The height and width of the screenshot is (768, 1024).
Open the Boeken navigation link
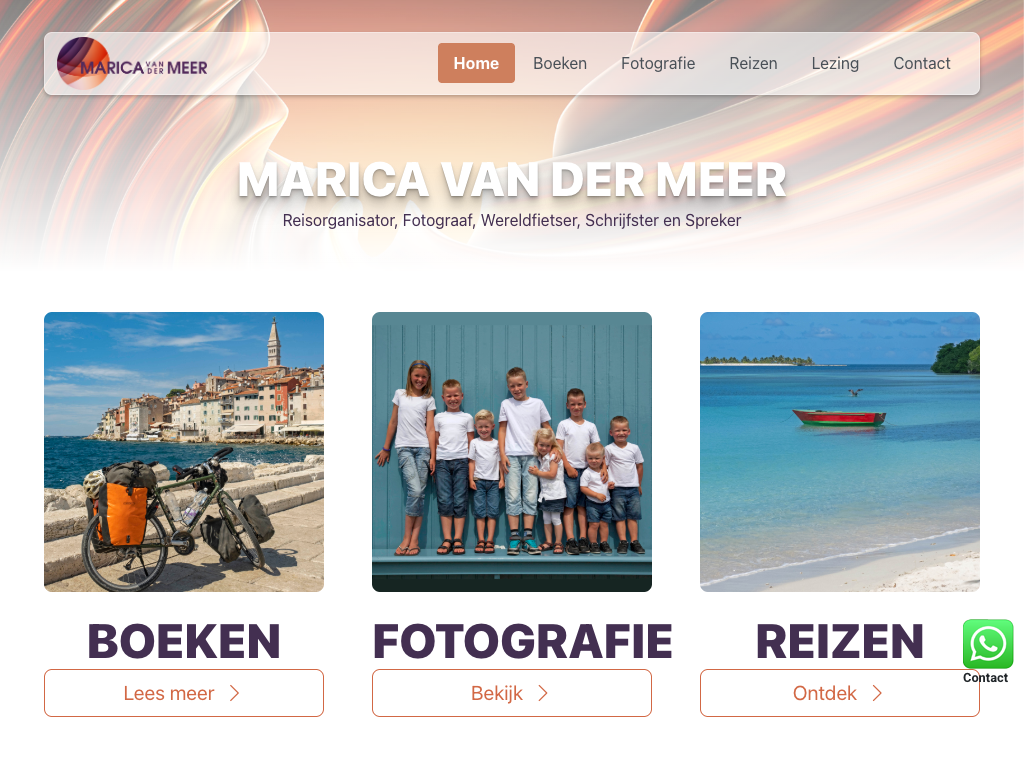pos(560,63)
